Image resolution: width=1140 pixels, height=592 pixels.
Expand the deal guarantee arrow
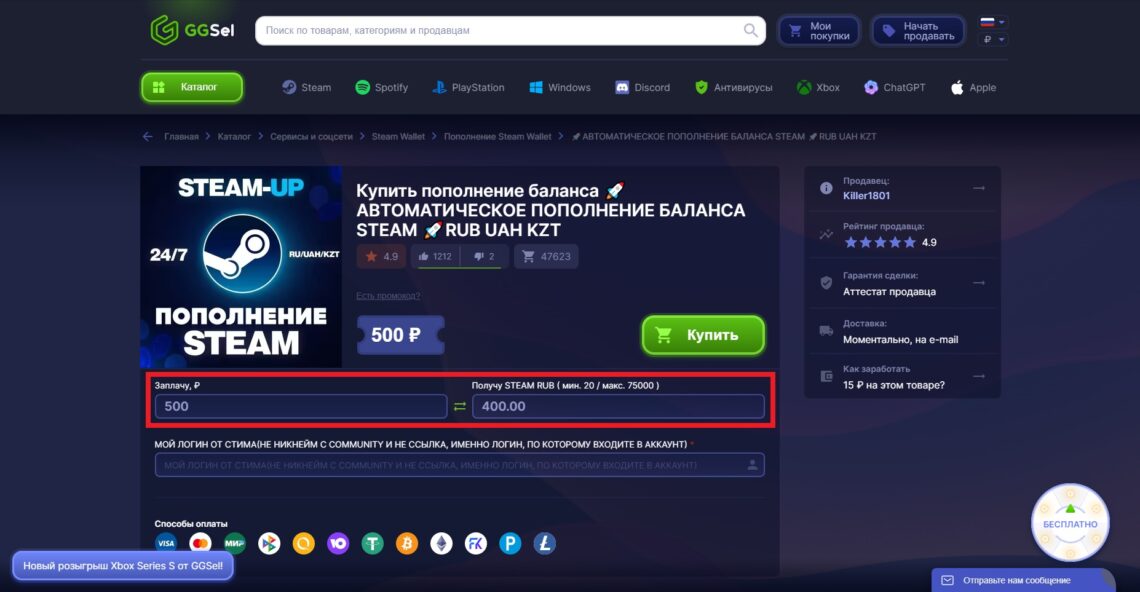979,283
